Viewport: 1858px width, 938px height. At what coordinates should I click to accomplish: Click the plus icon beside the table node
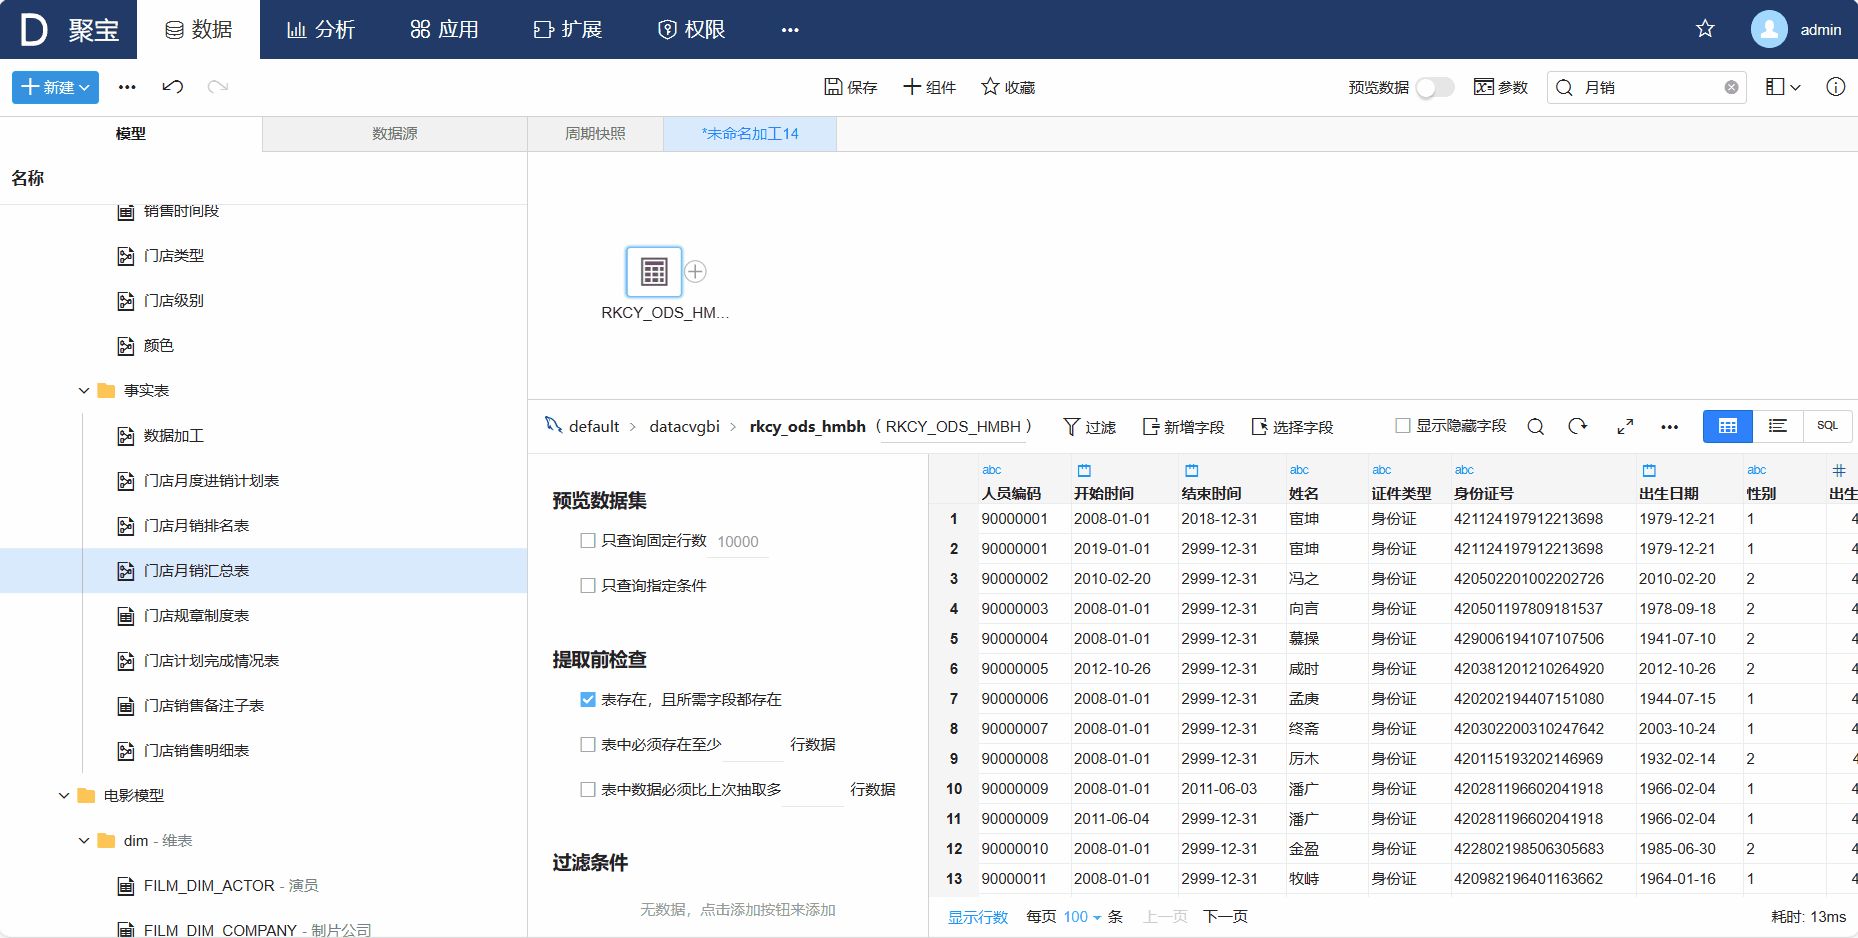(x=696, y=272)
